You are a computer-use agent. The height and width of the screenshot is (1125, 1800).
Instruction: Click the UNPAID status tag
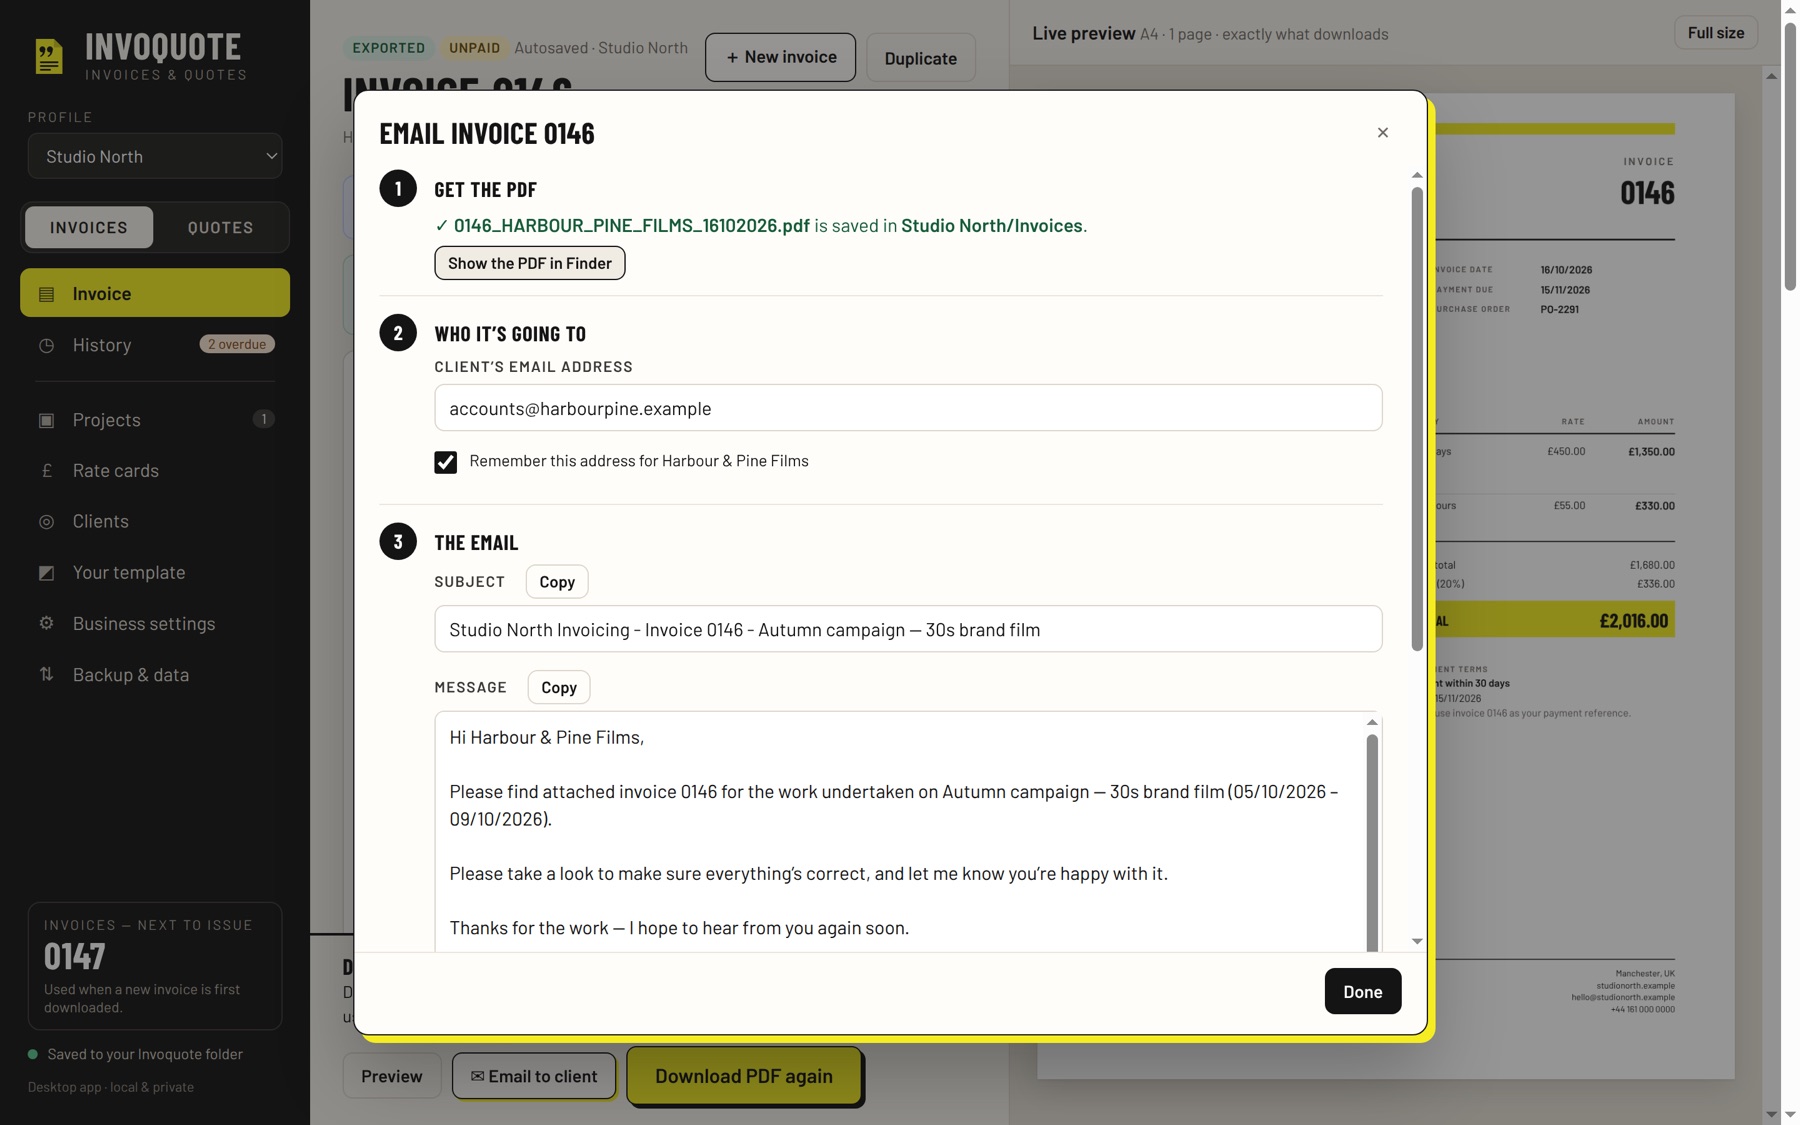tap(474, 48)
